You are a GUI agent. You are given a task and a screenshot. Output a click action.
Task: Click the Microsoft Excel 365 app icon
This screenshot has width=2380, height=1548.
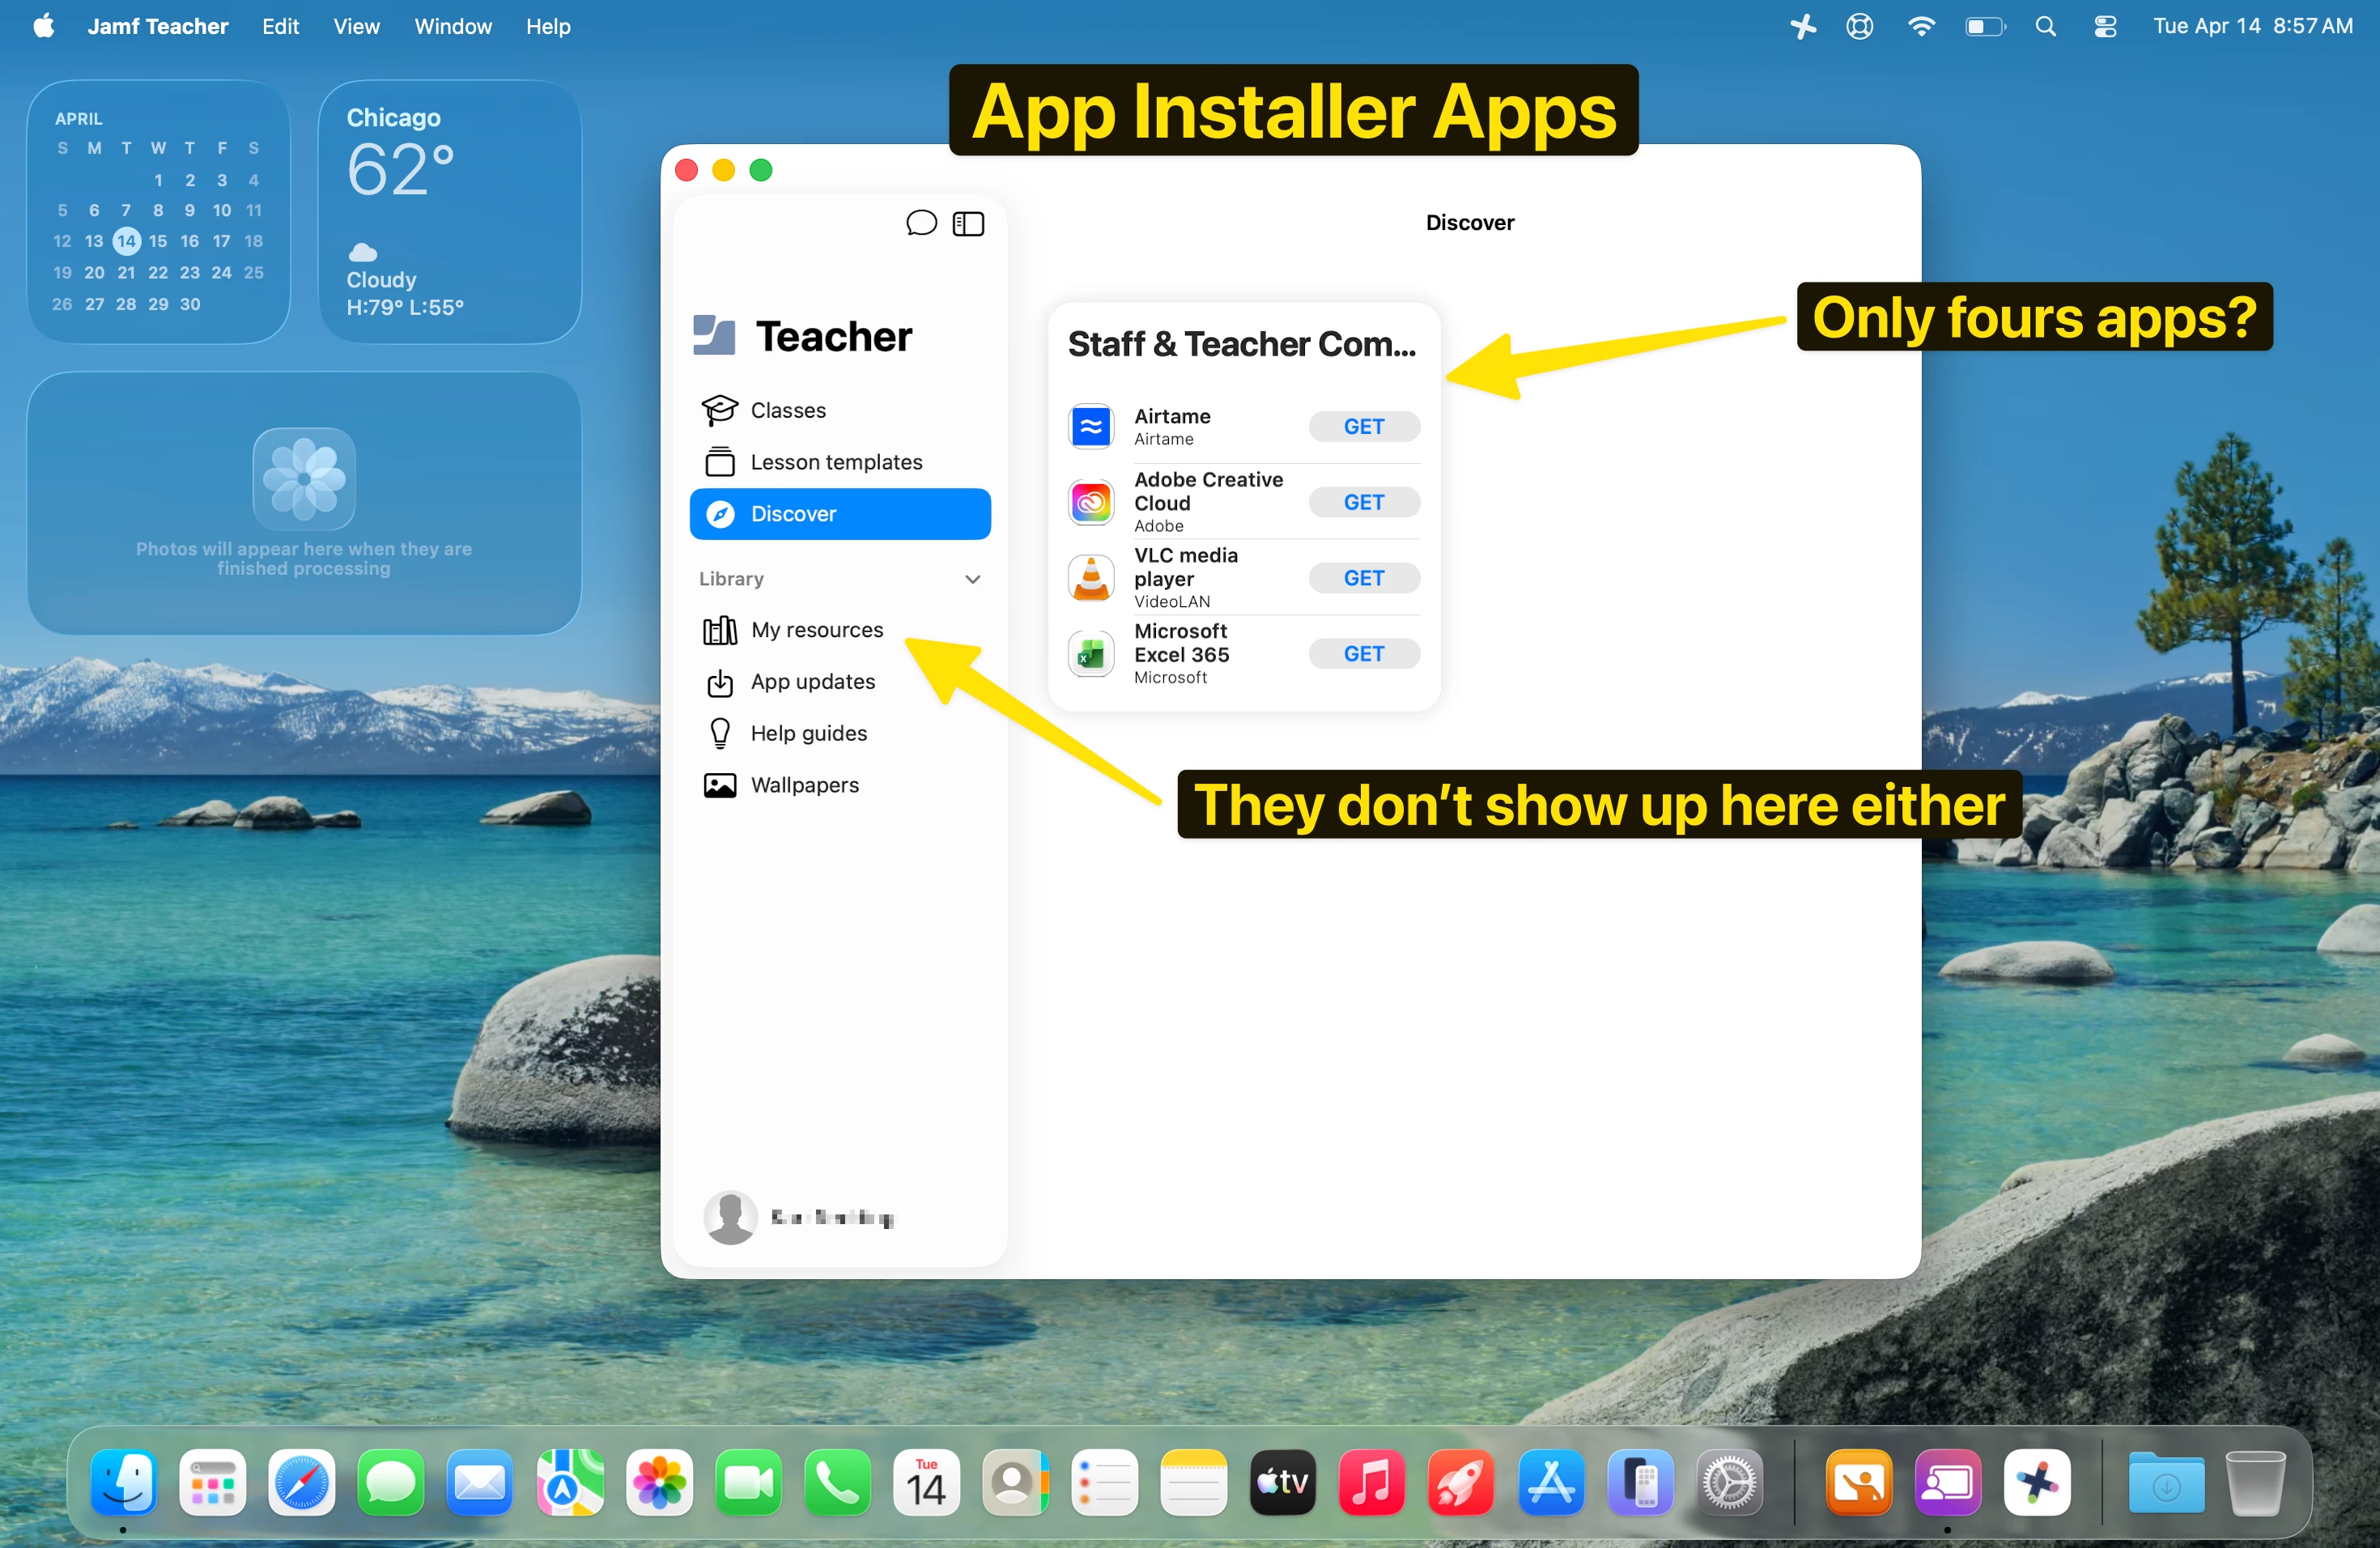coord(1091,654)
